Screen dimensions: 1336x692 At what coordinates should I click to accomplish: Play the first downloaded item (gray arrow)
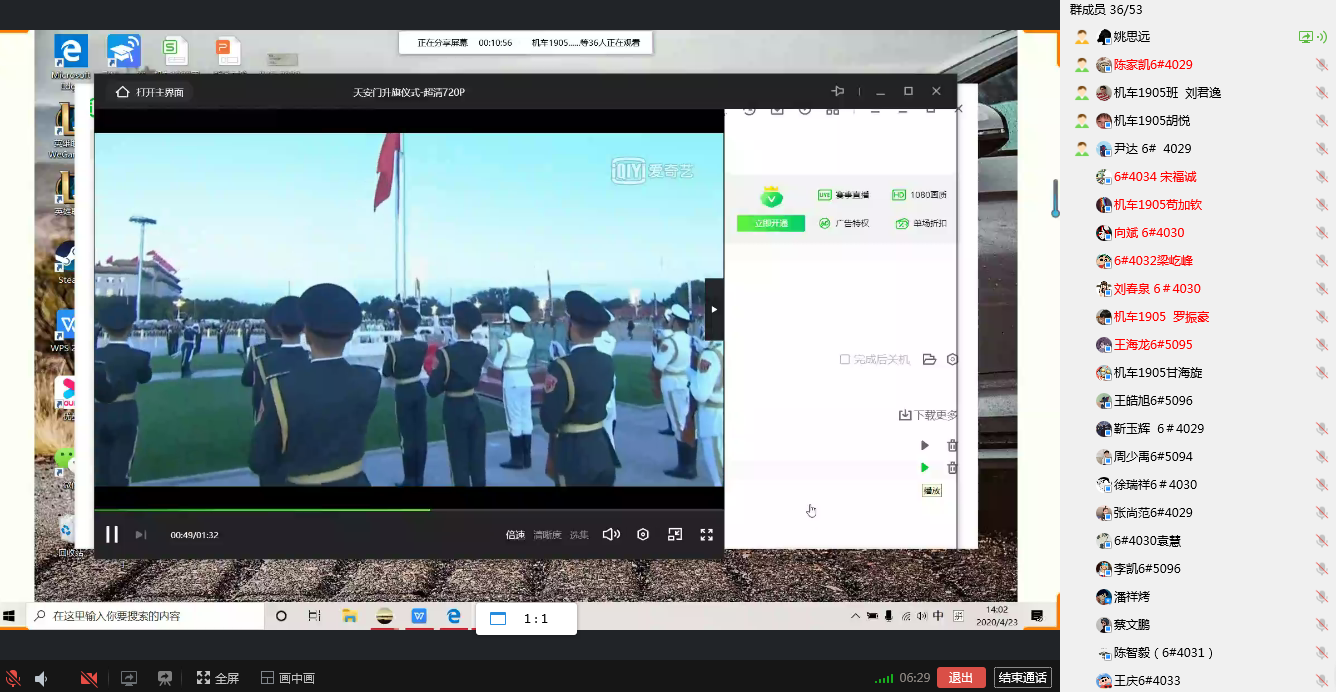point(925,445)
